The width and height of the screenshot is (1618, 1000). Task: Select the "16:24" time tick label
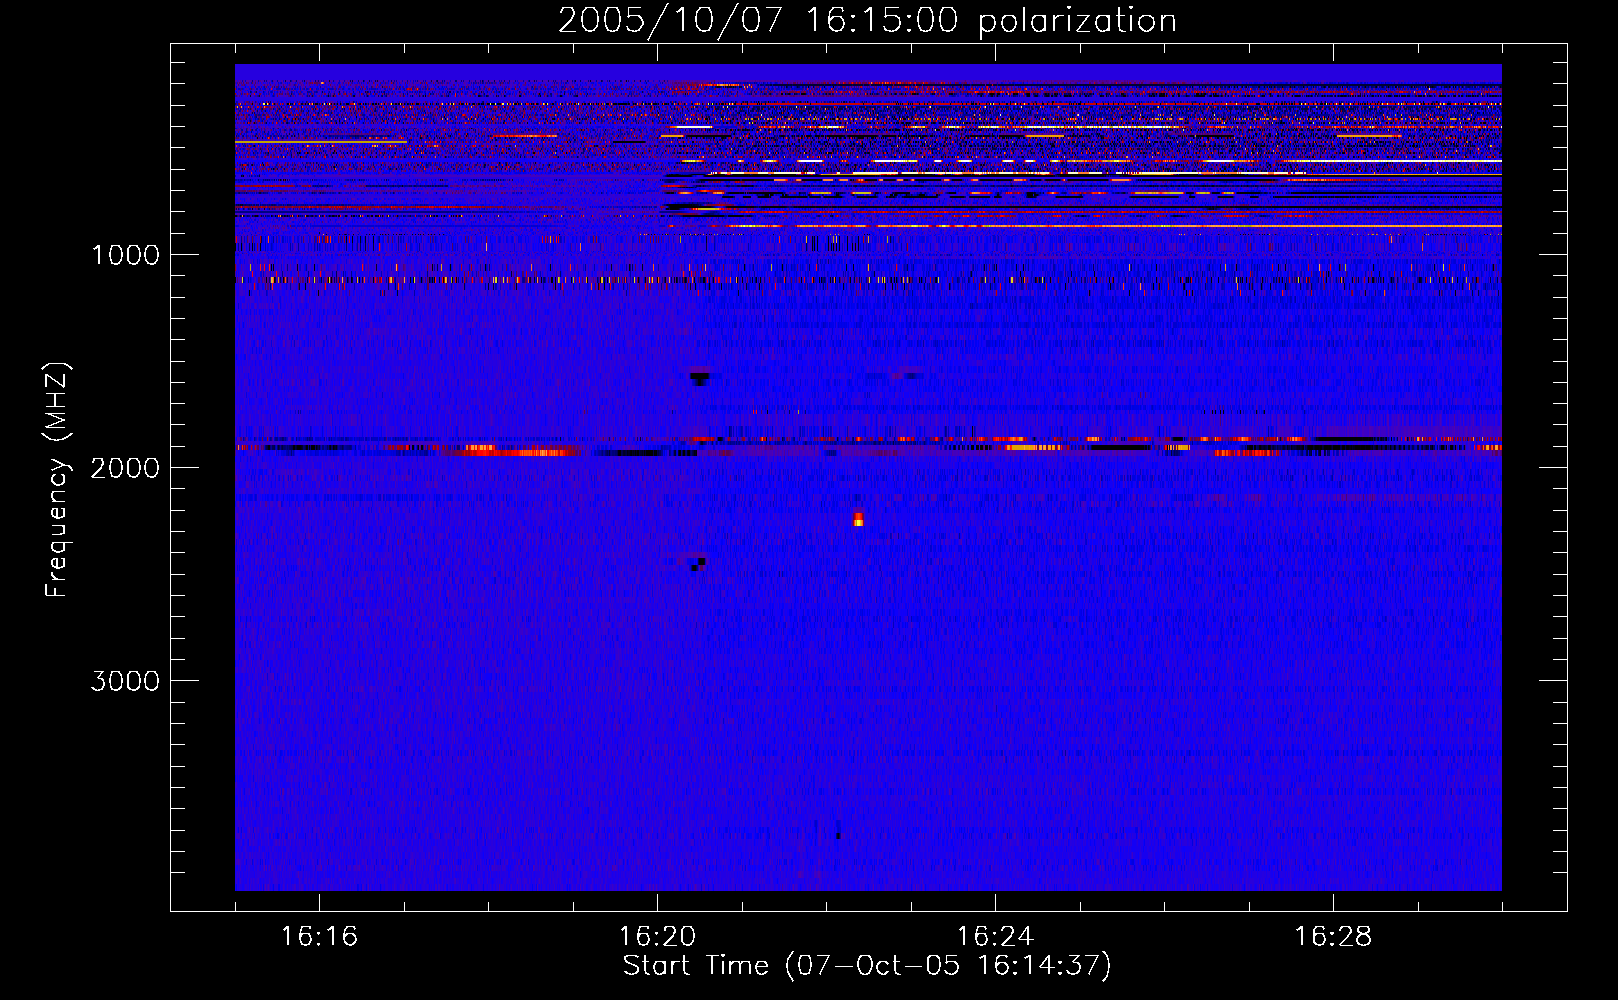[x=995, y=936]
